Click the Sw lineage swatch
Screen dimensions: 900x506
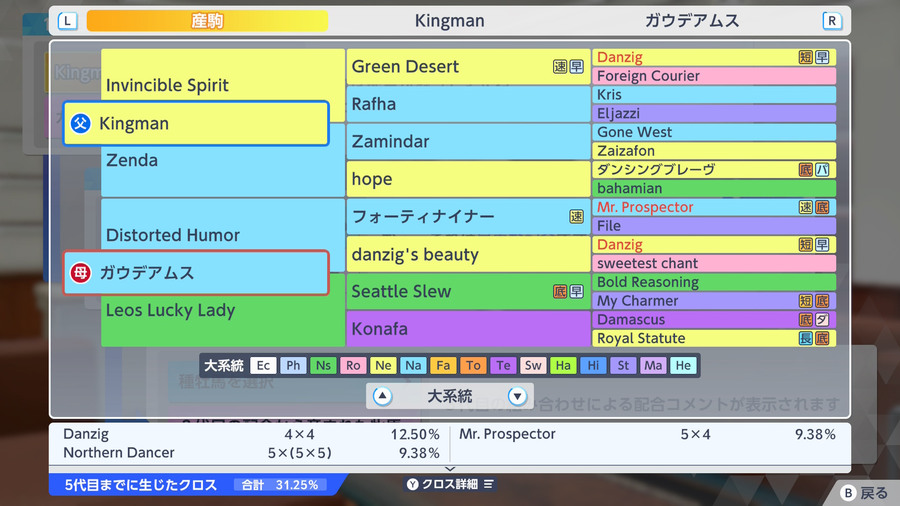click(x=533, y=365)
